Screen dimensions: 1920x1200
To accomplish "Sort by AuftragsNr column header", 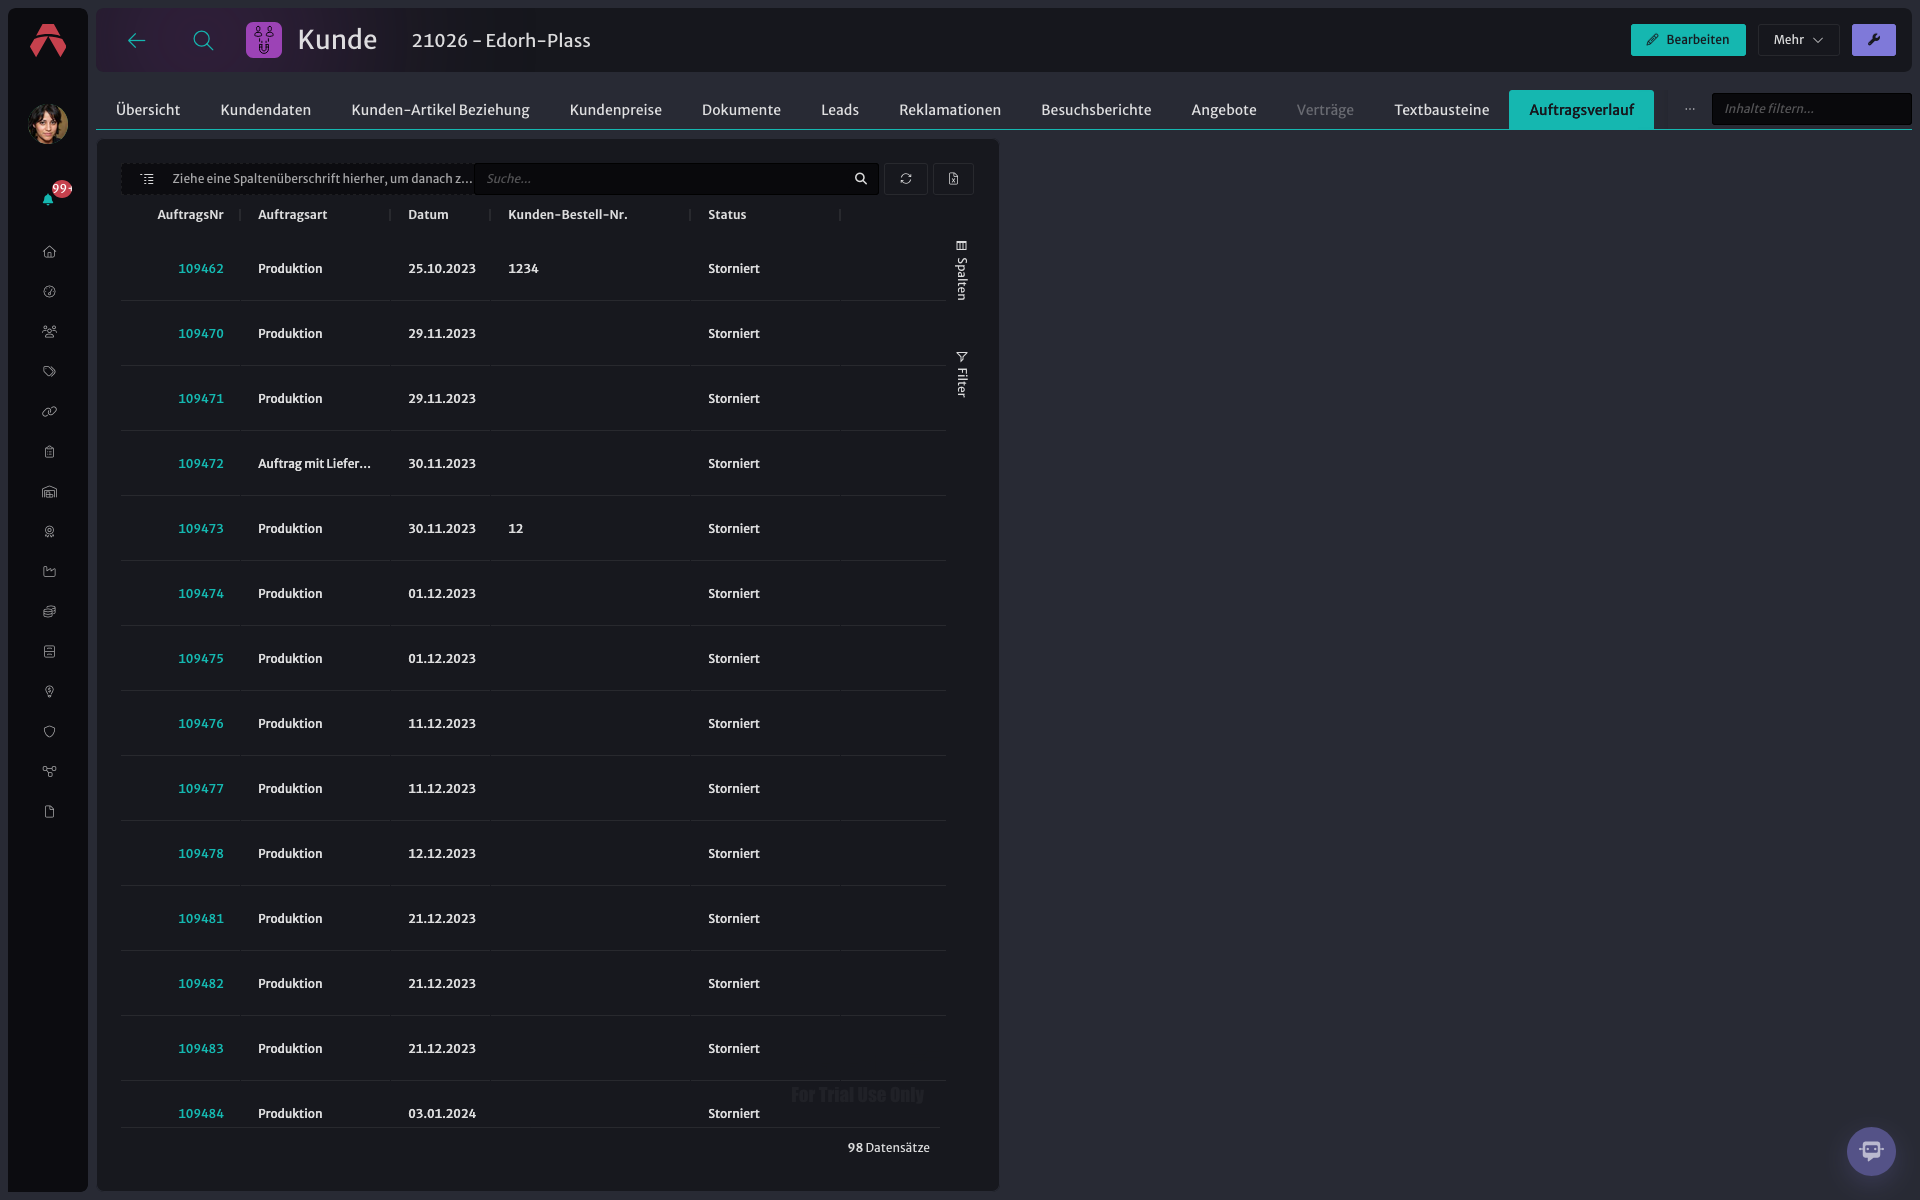I will 190,215.
